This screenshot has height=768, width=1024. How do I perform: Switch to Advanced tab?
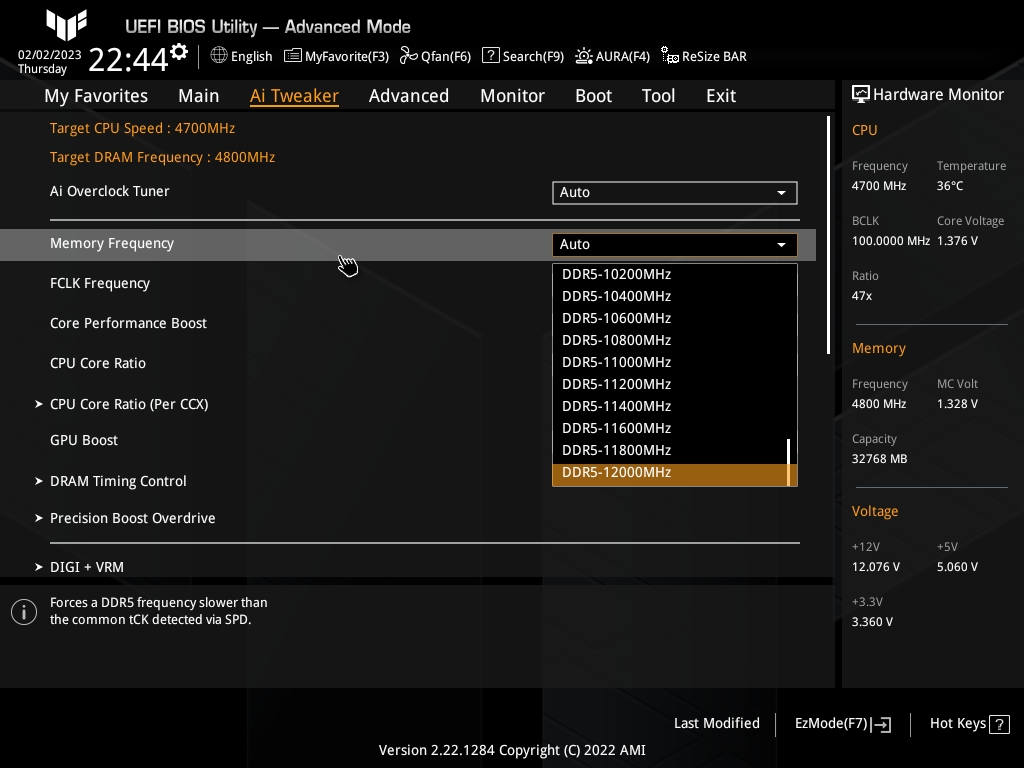click(x=409, y=96)
